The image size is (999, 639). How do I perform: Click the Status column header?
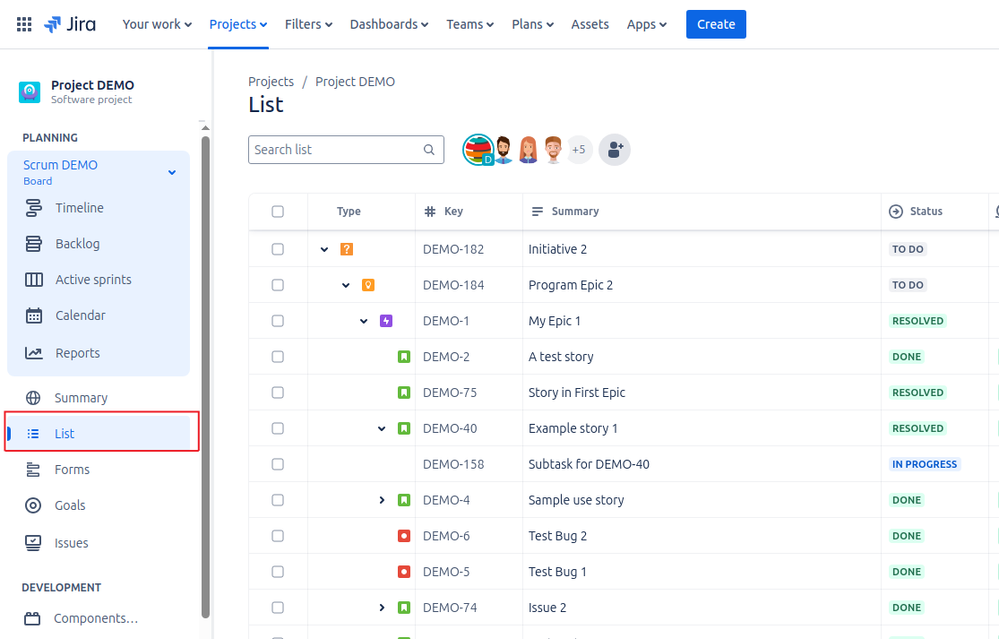point(916,212)
